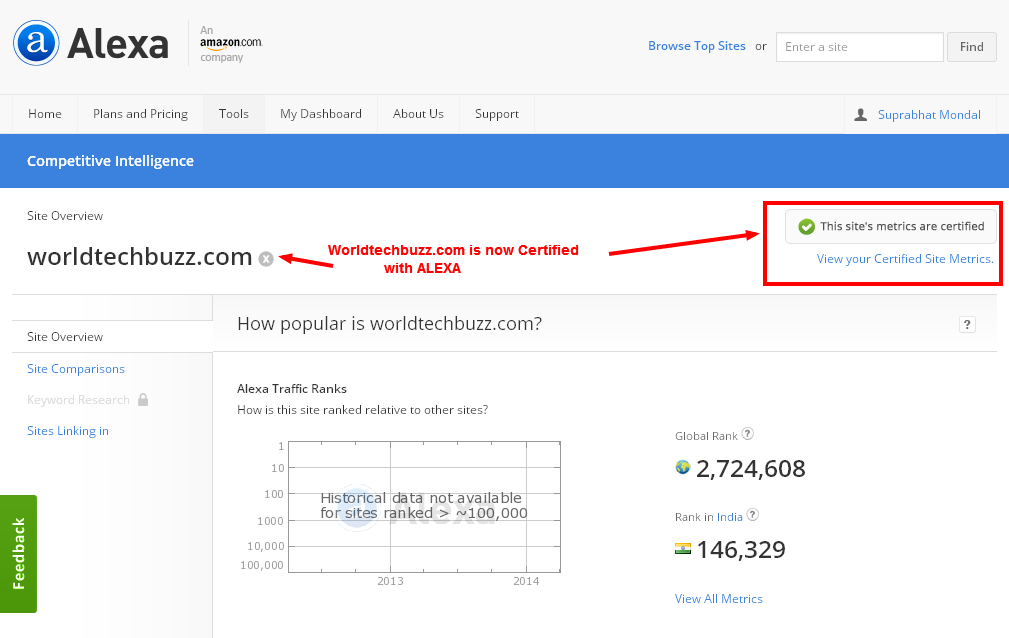
Task: Click the Keyword Research lock icon
Action: (143, 399)
